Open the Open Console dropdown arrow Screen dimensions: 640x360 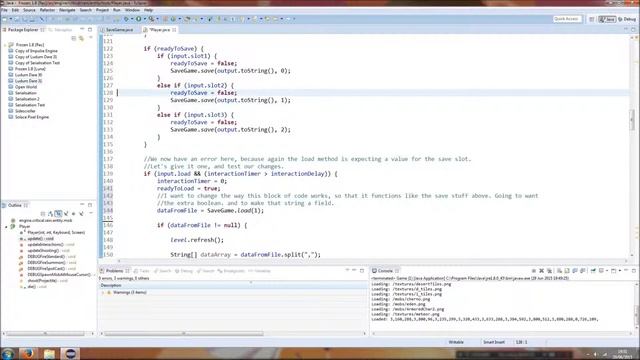pyautogui.click(x=620, y=271)
